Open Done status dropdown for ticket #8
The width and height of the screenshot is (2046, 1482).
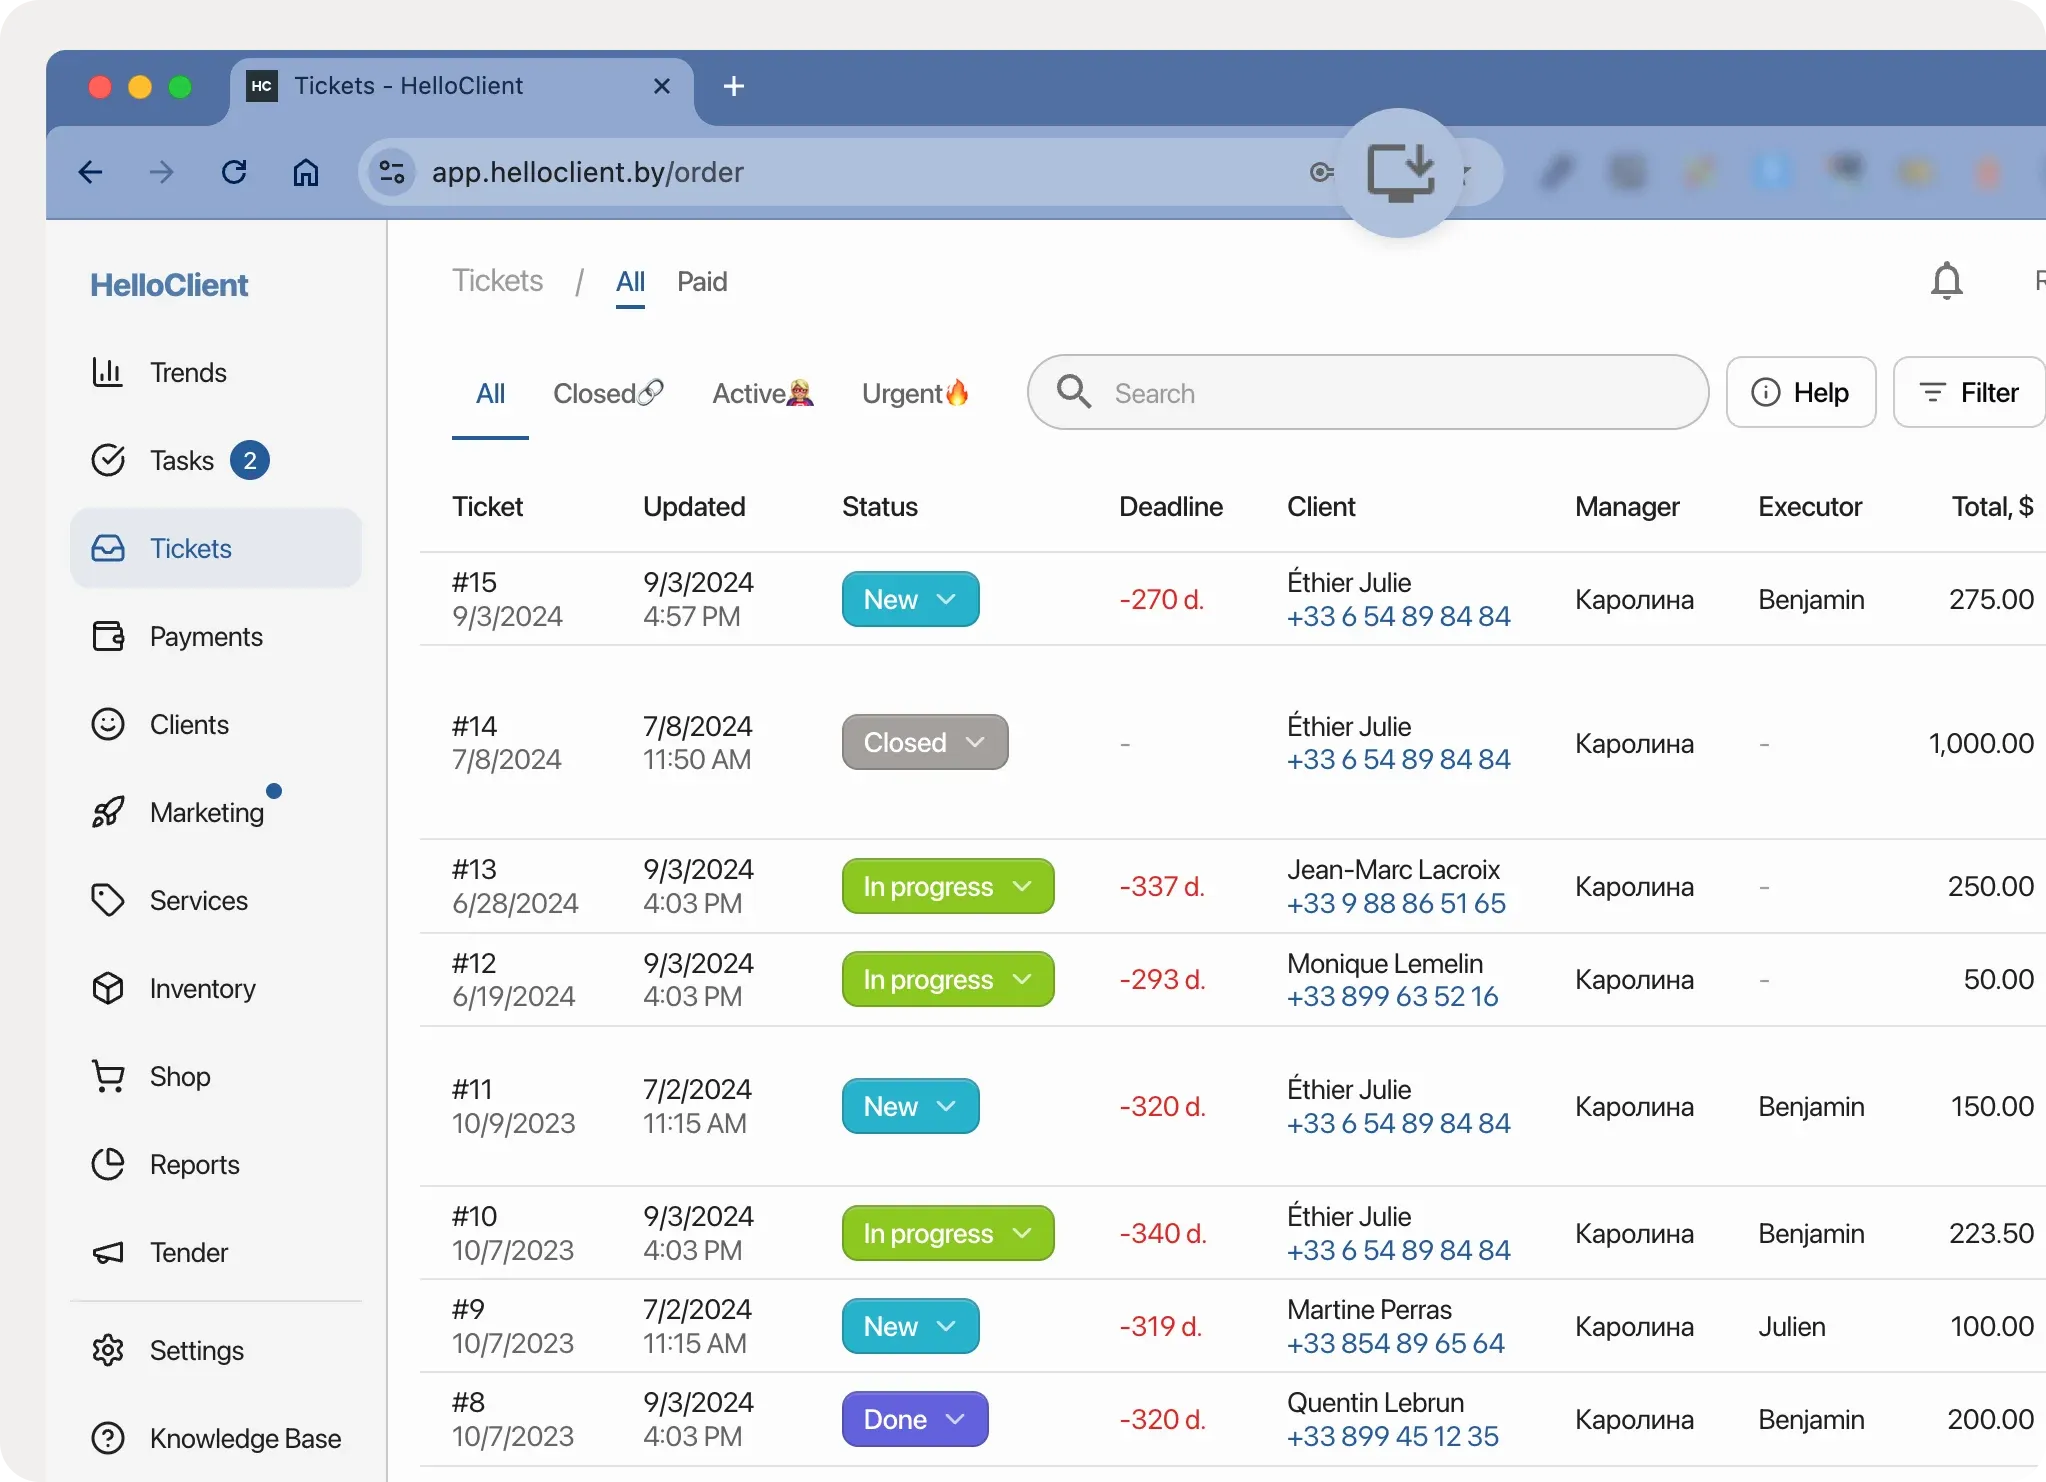pyautogui.click(x=914, y=1420)
